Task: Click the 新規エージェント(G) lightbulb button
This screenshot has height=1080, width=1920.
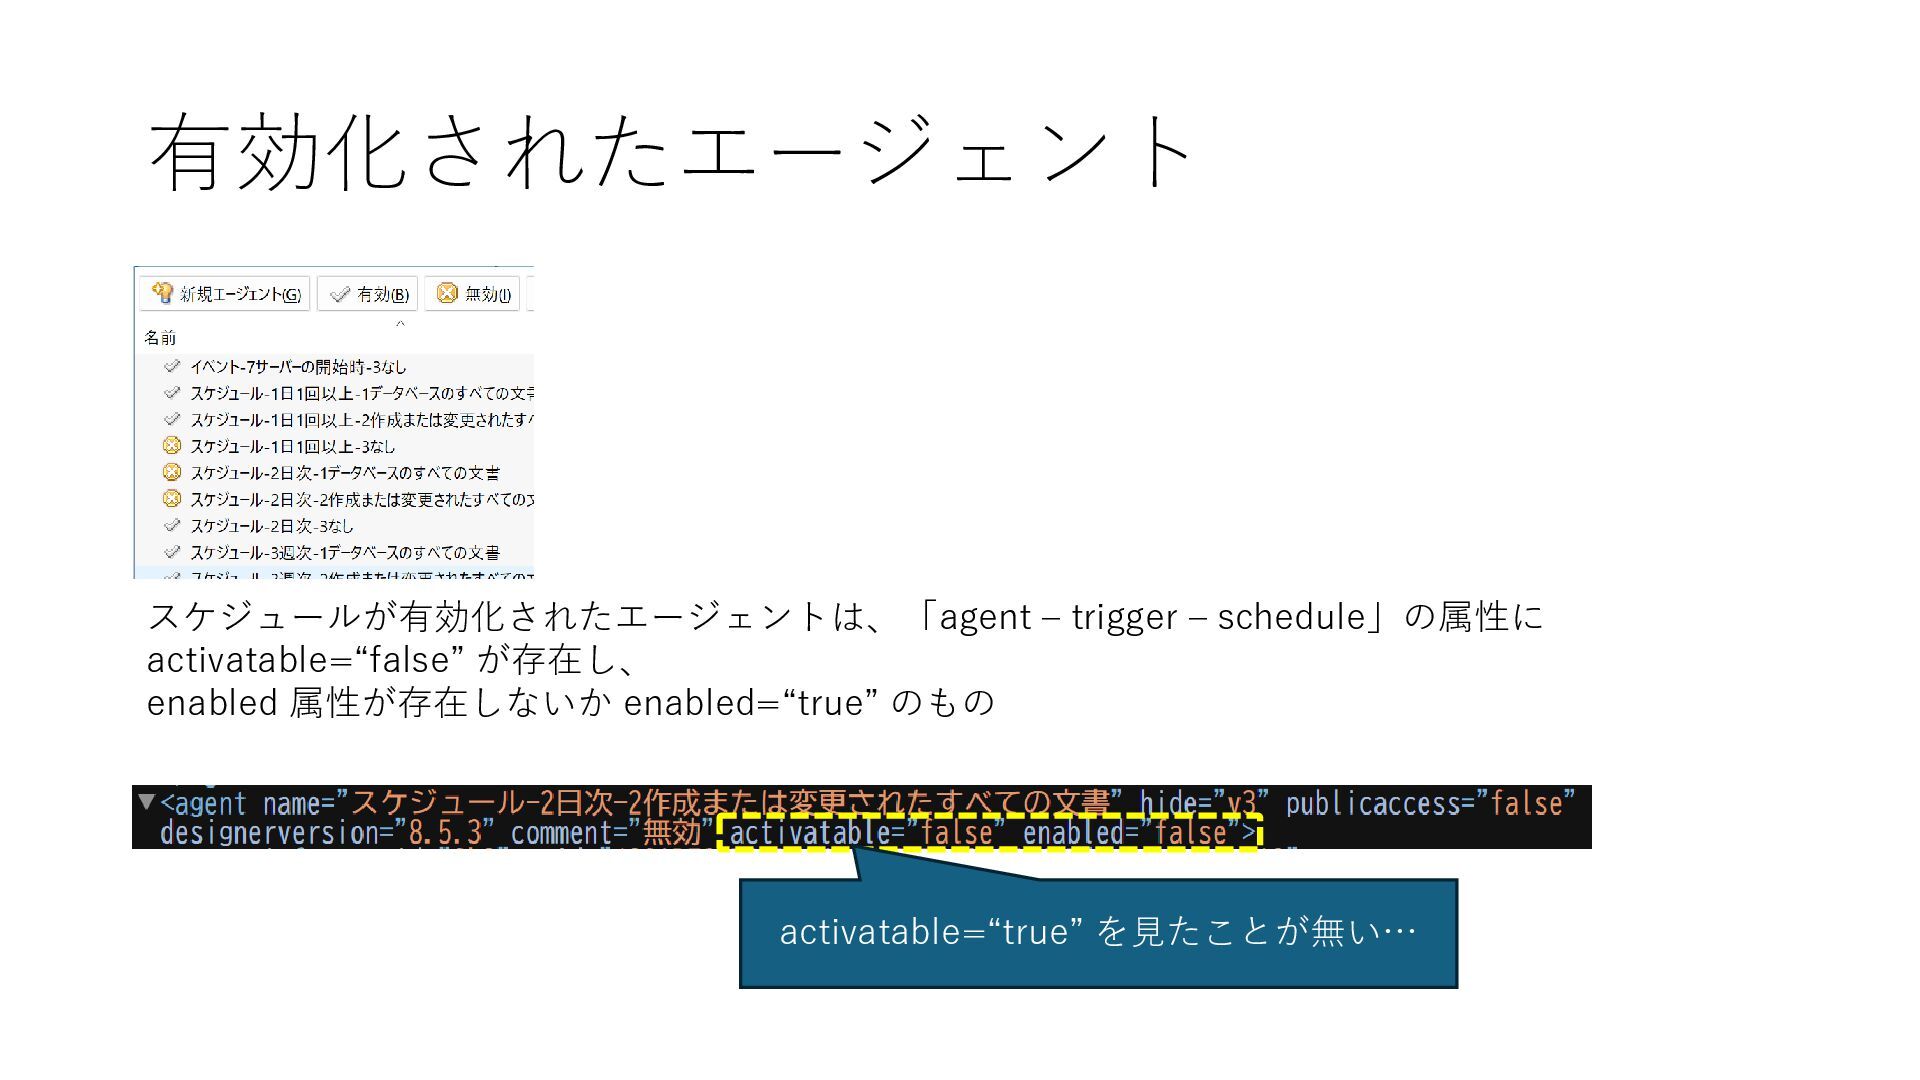Action: pyautogui.click(x=225, y=294)
